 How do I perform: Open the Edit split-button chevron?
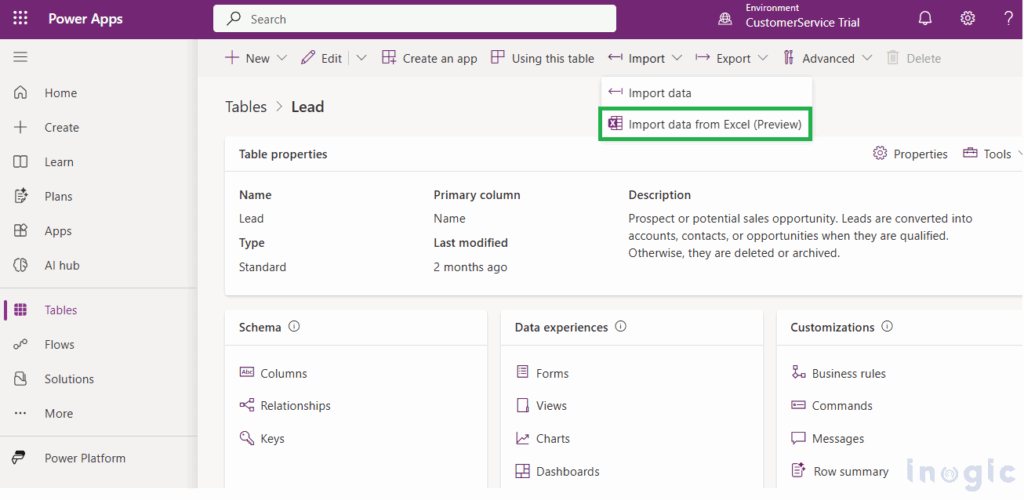pyautogui.click(x=361, y=59)
